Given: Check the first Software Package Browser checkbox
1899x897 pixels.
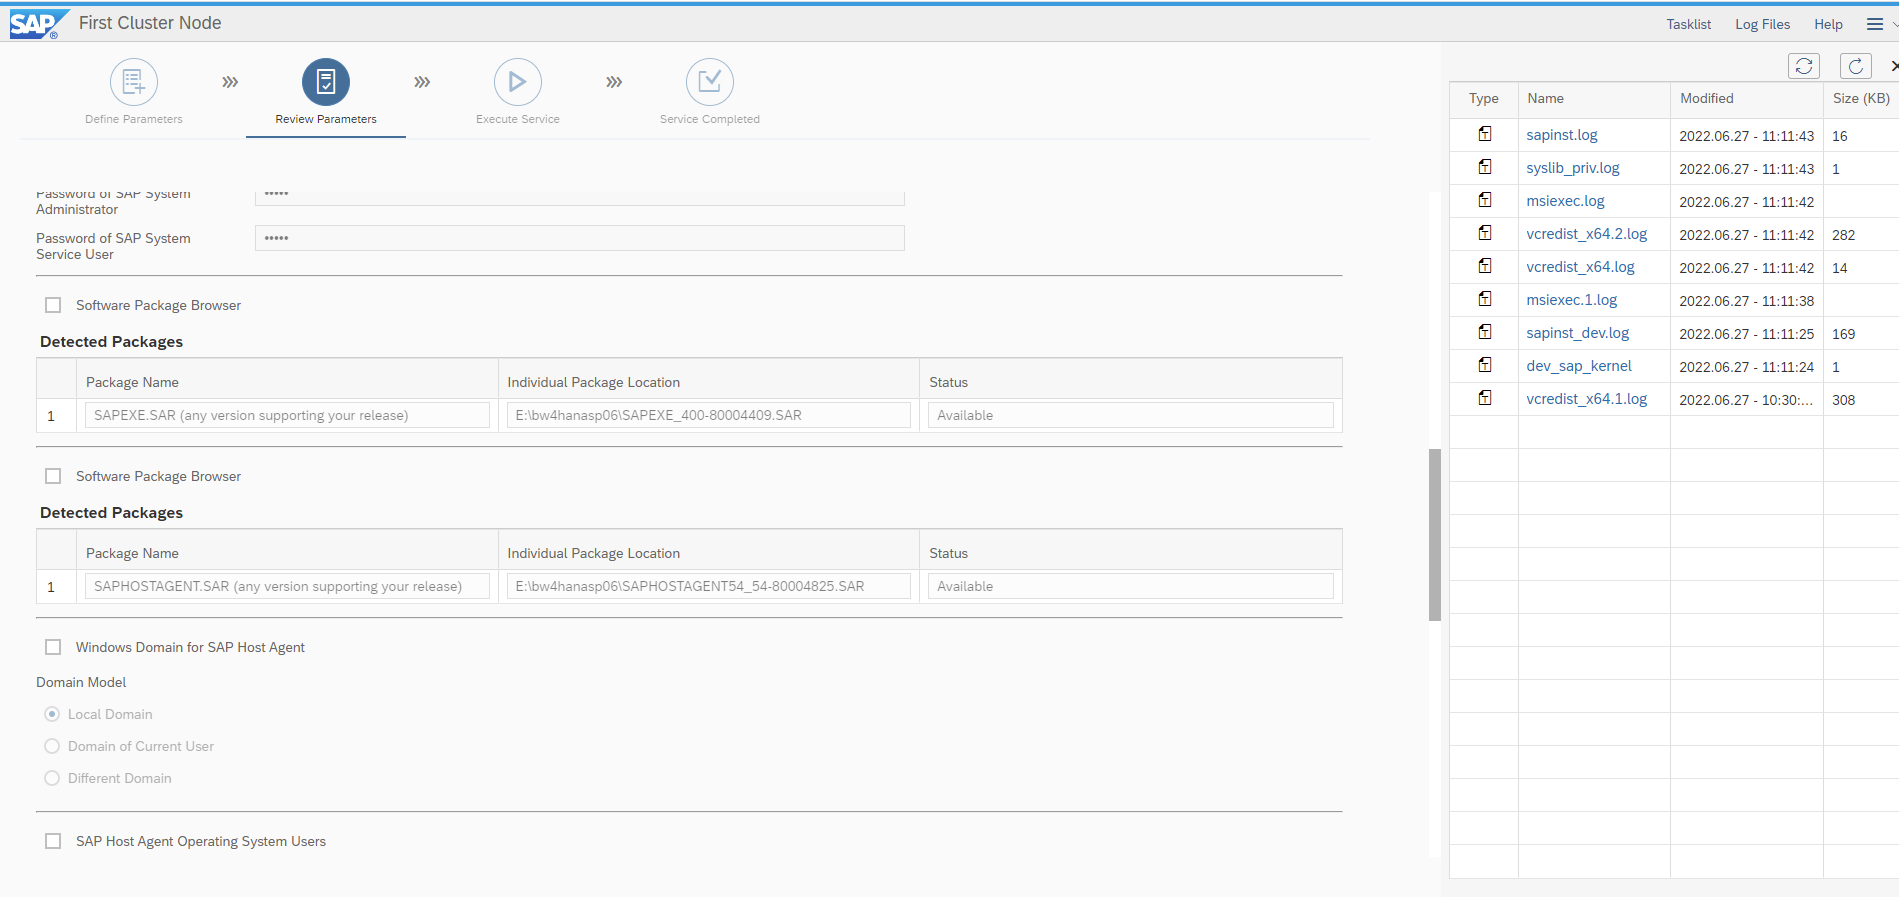Looking at the screenshot, I should tap(53, 305).
